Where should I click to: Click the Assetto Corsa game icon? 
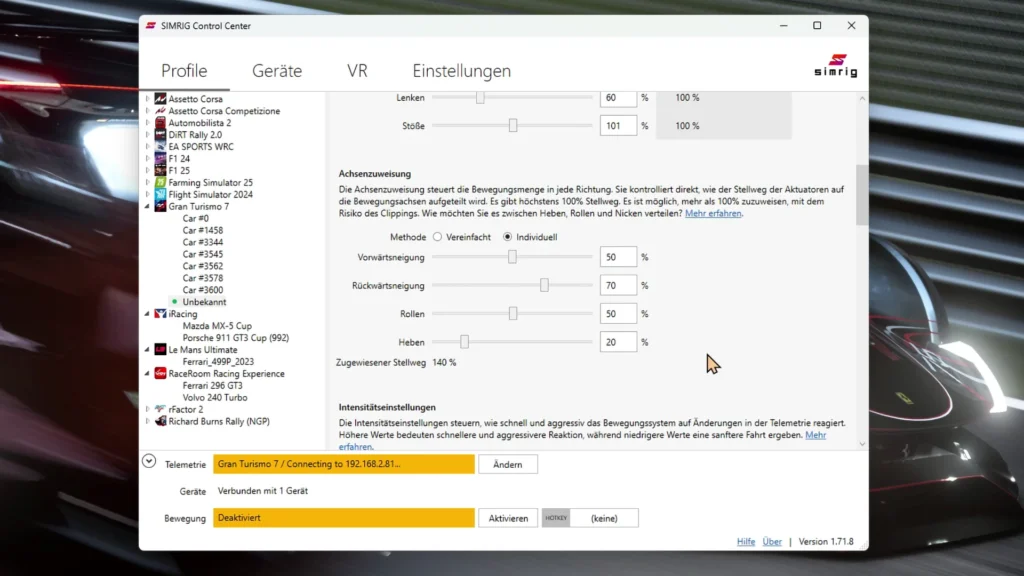(160, 99)
